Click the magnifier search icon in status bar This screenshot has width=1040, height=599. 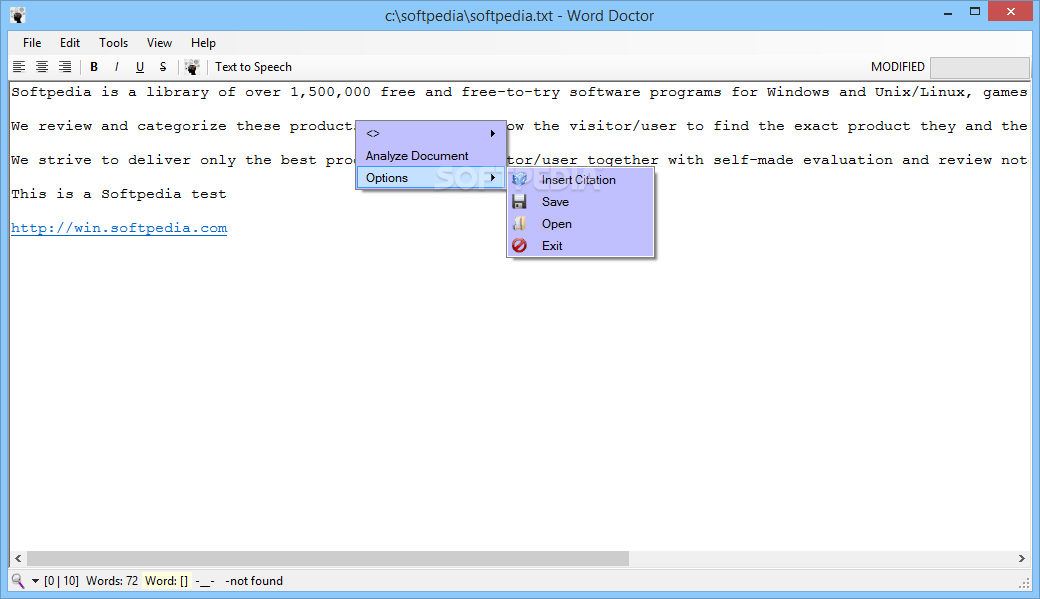point(18,581)
